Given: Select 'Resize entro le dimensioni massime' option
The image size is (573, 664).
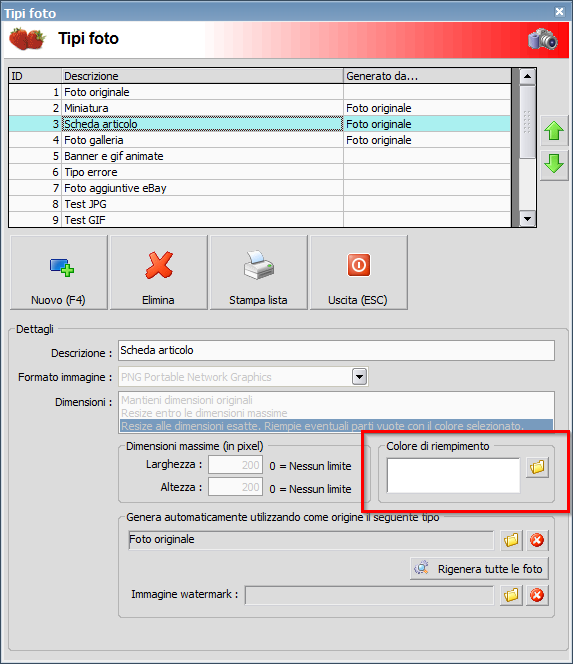Looking at the screenshot, I should pos(204,413).
